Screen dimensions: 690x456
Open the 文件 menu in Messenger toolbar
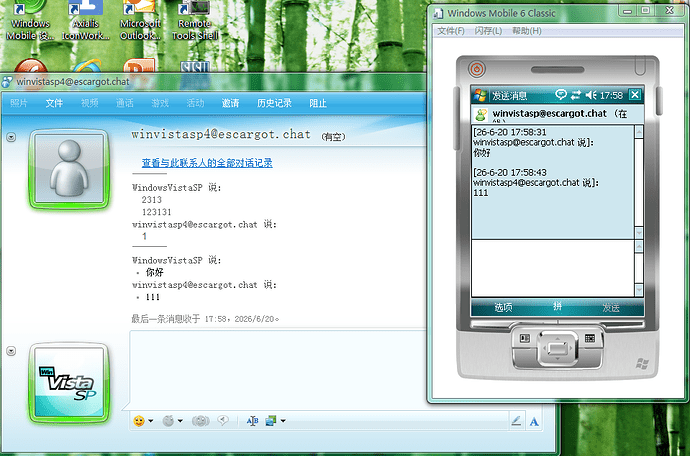coord(54,103)
